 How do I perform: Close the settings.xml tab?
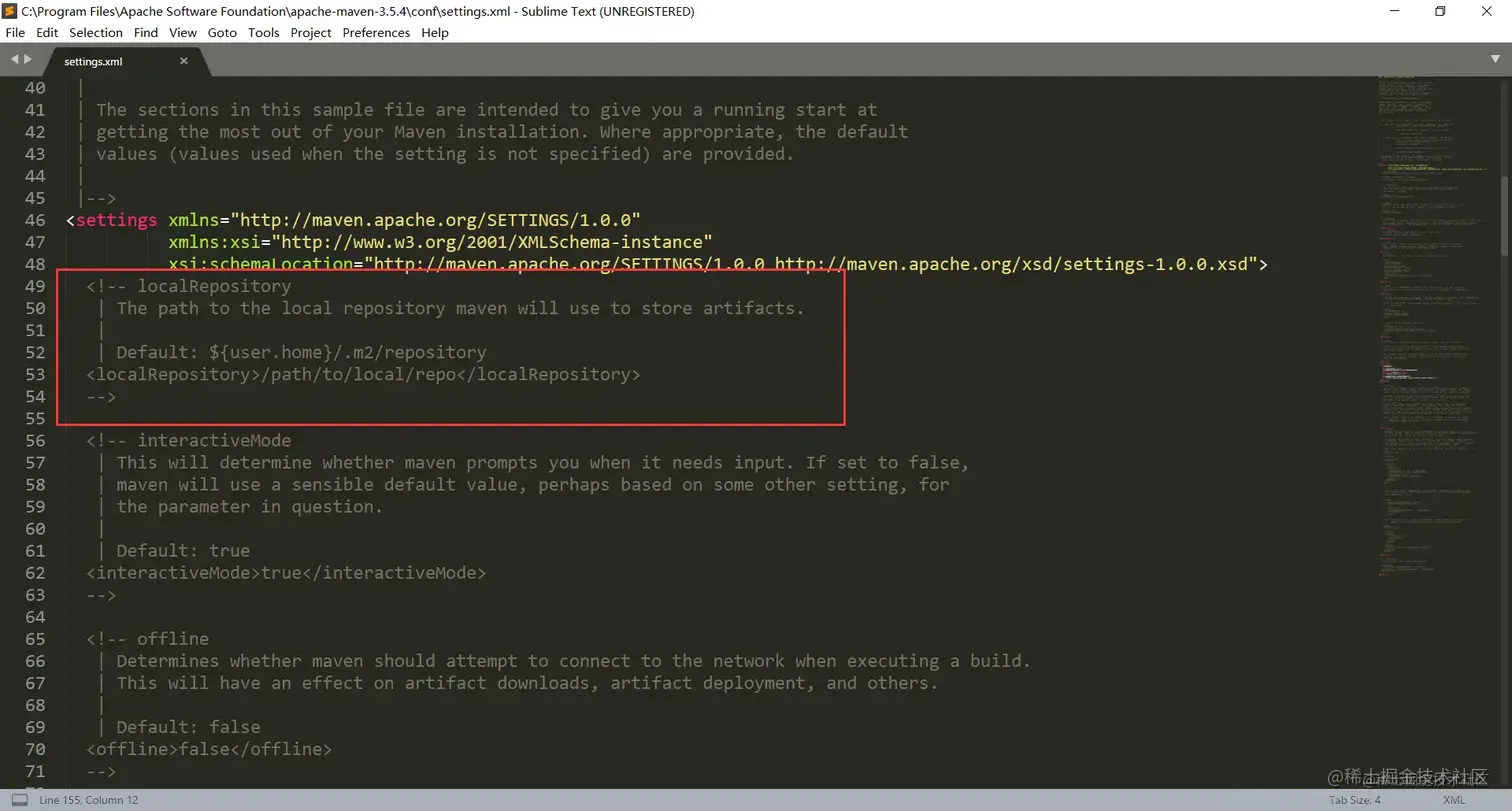tap(184, 61)
